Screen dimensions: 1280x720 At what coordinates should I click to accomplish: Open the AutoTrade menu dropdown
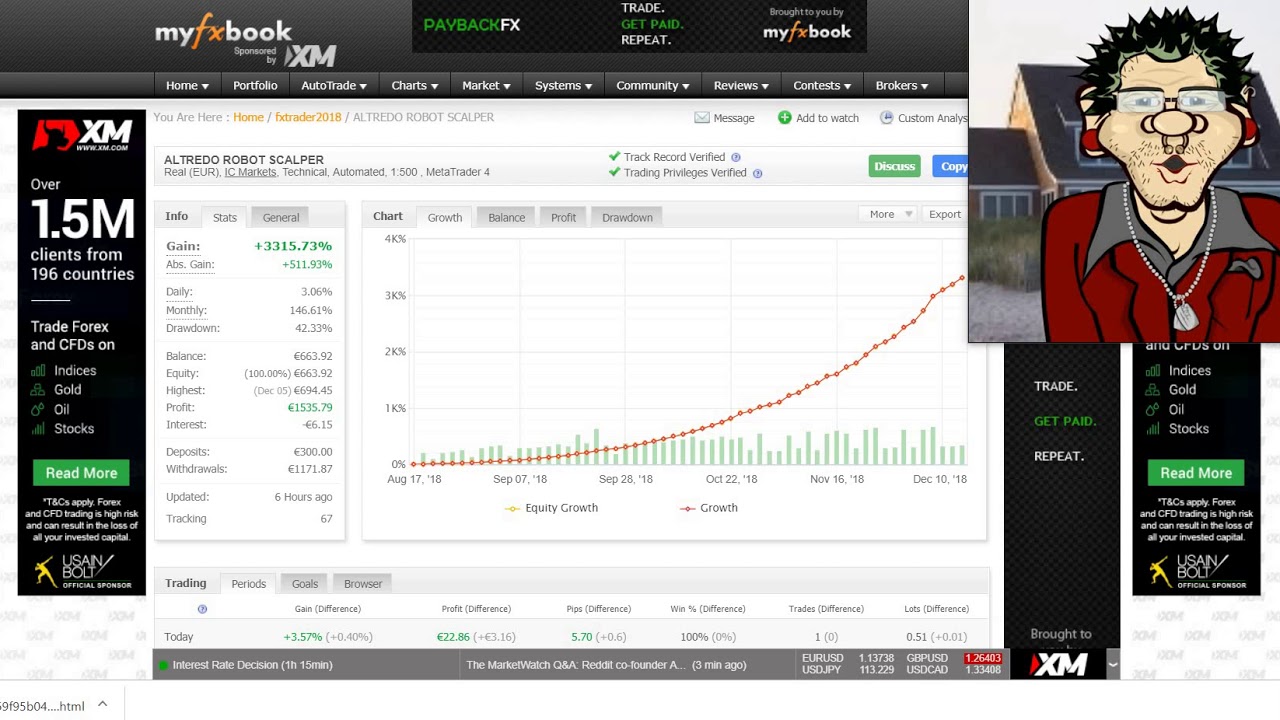pyautogui.click(x=334, y=86)
